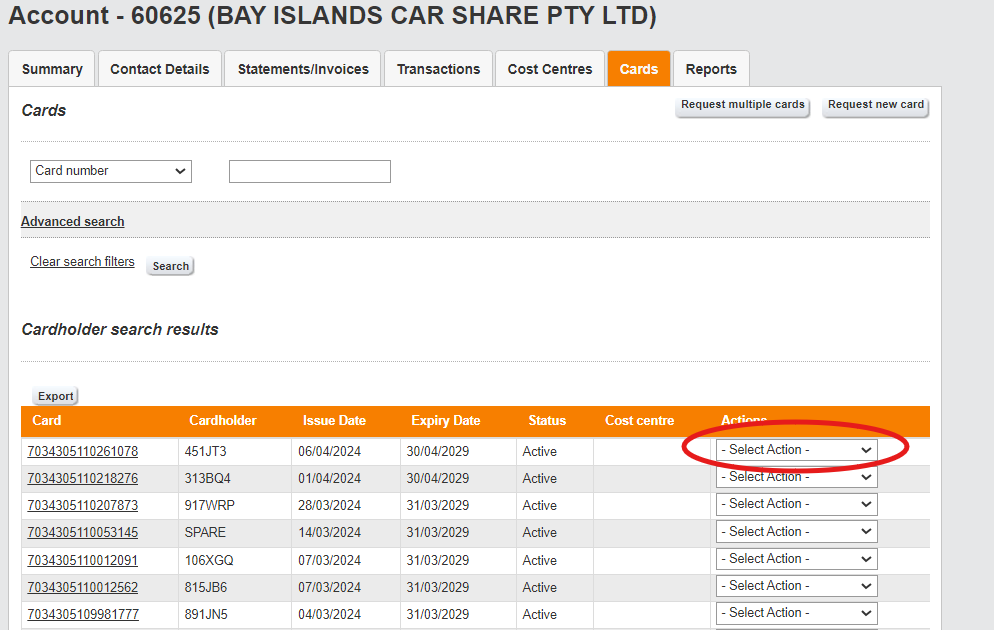Open card 7034305110012091 link
This screenshot has width=994, height=630.
[x=82, y=560]
